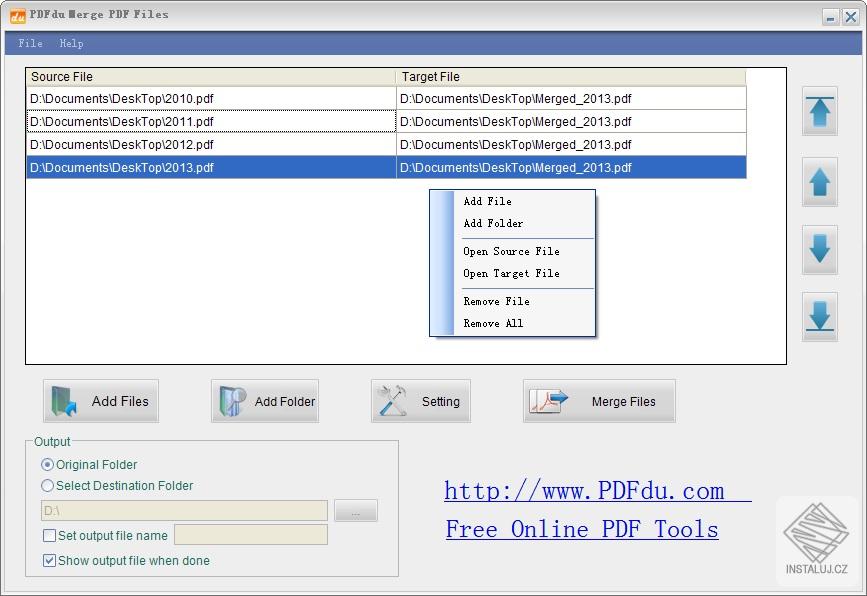
Task: Choose Add File from context menu
Action: (487, 201)
